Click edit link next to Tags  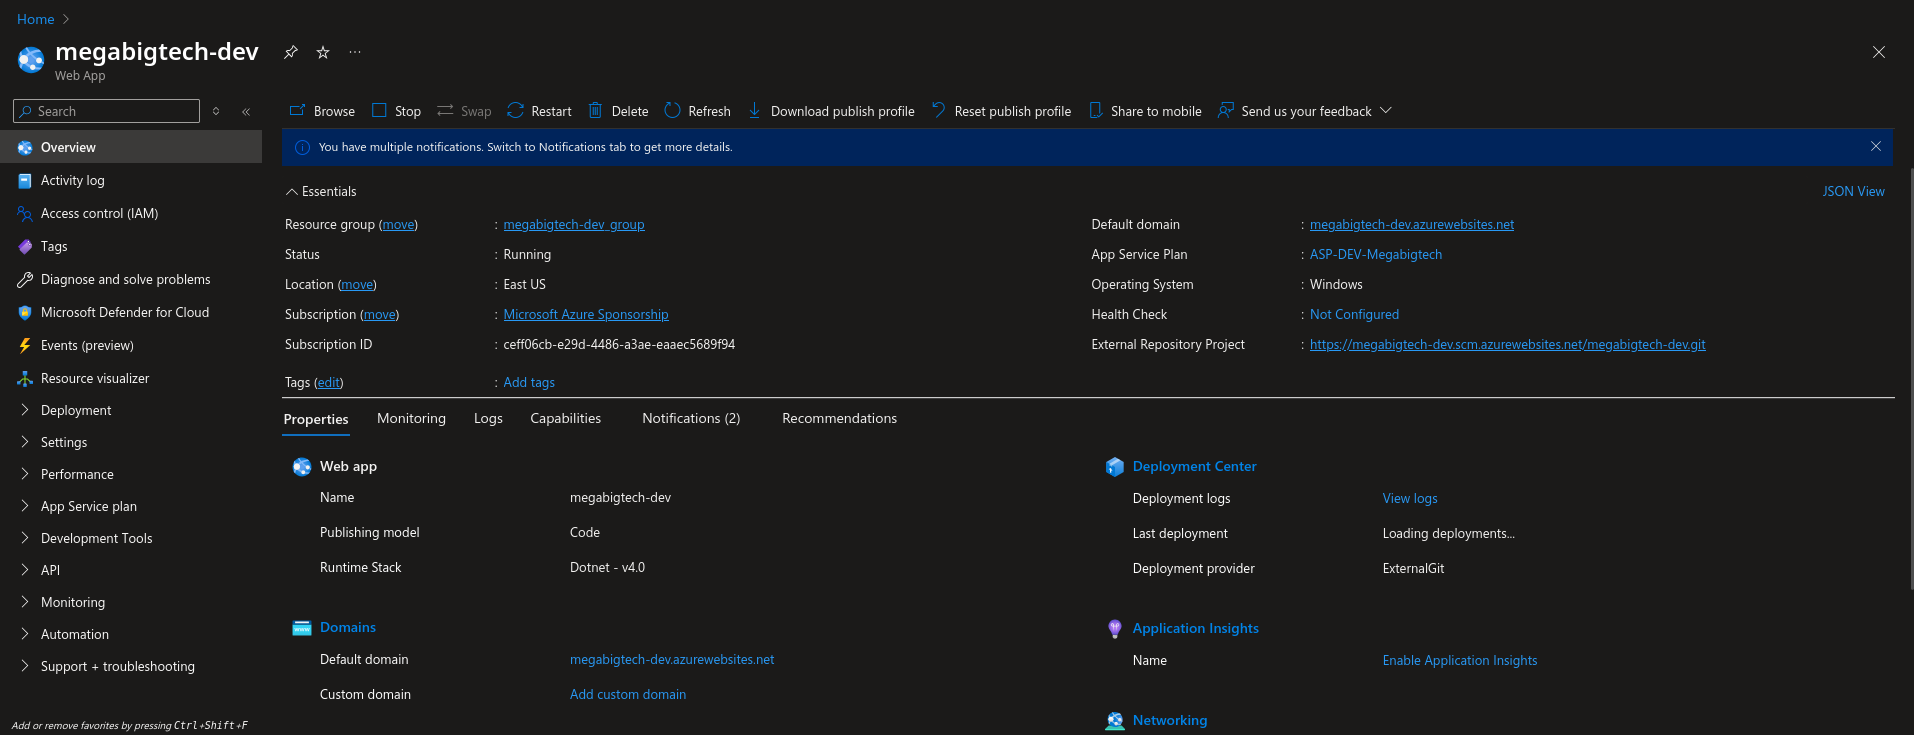pos(329,383)
